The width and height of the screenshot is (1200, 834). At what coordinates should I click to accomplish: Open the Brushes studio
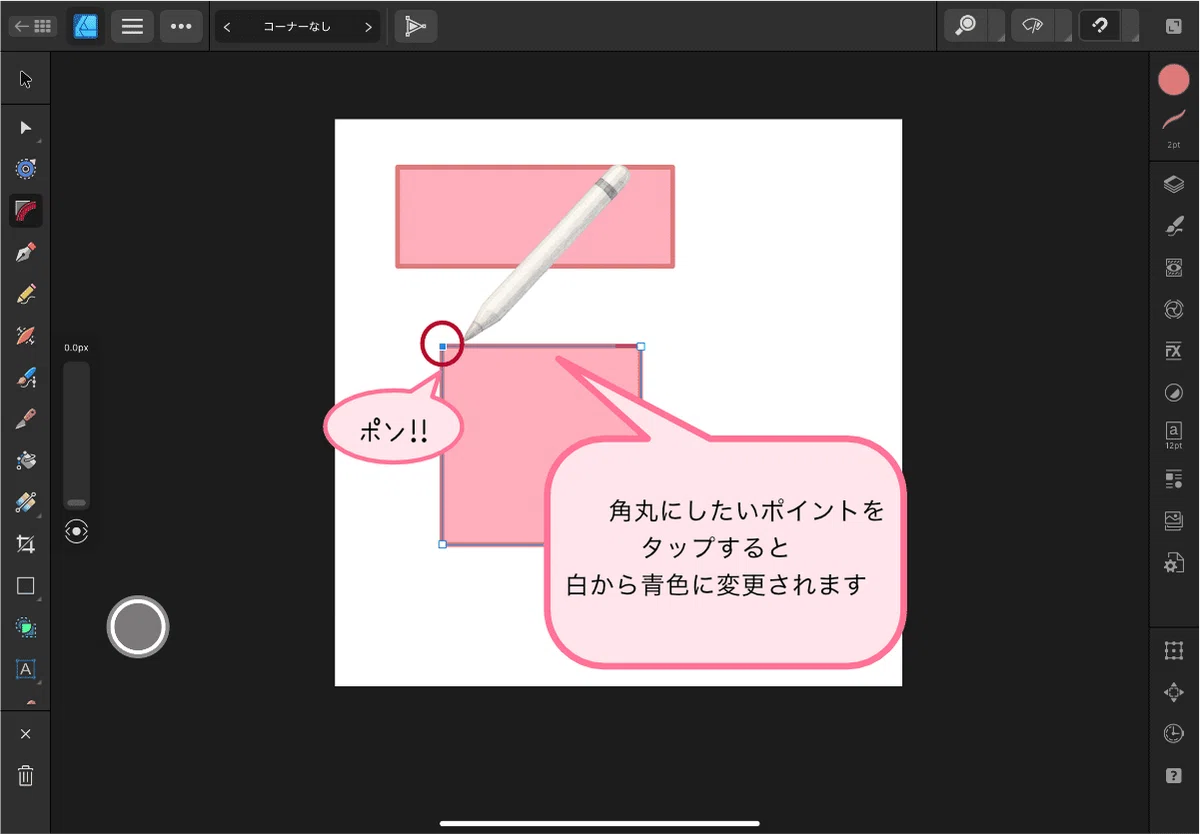pos(1174,227)
